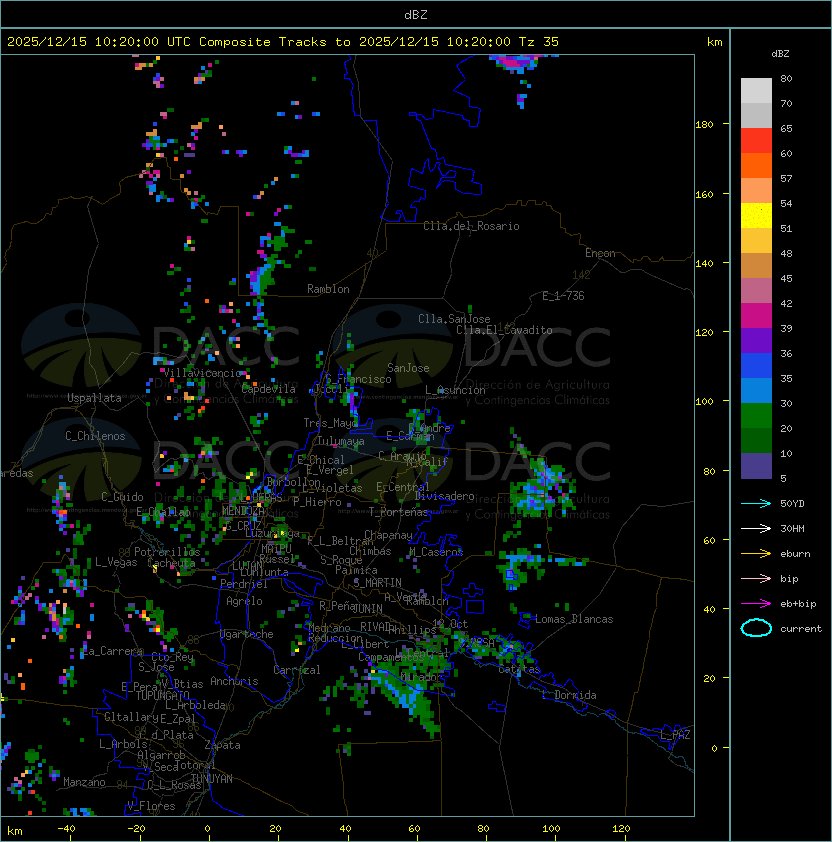Screen dimensions: 832x842
Task: Click the '30HM' legend label
Action: click(792, 528)
